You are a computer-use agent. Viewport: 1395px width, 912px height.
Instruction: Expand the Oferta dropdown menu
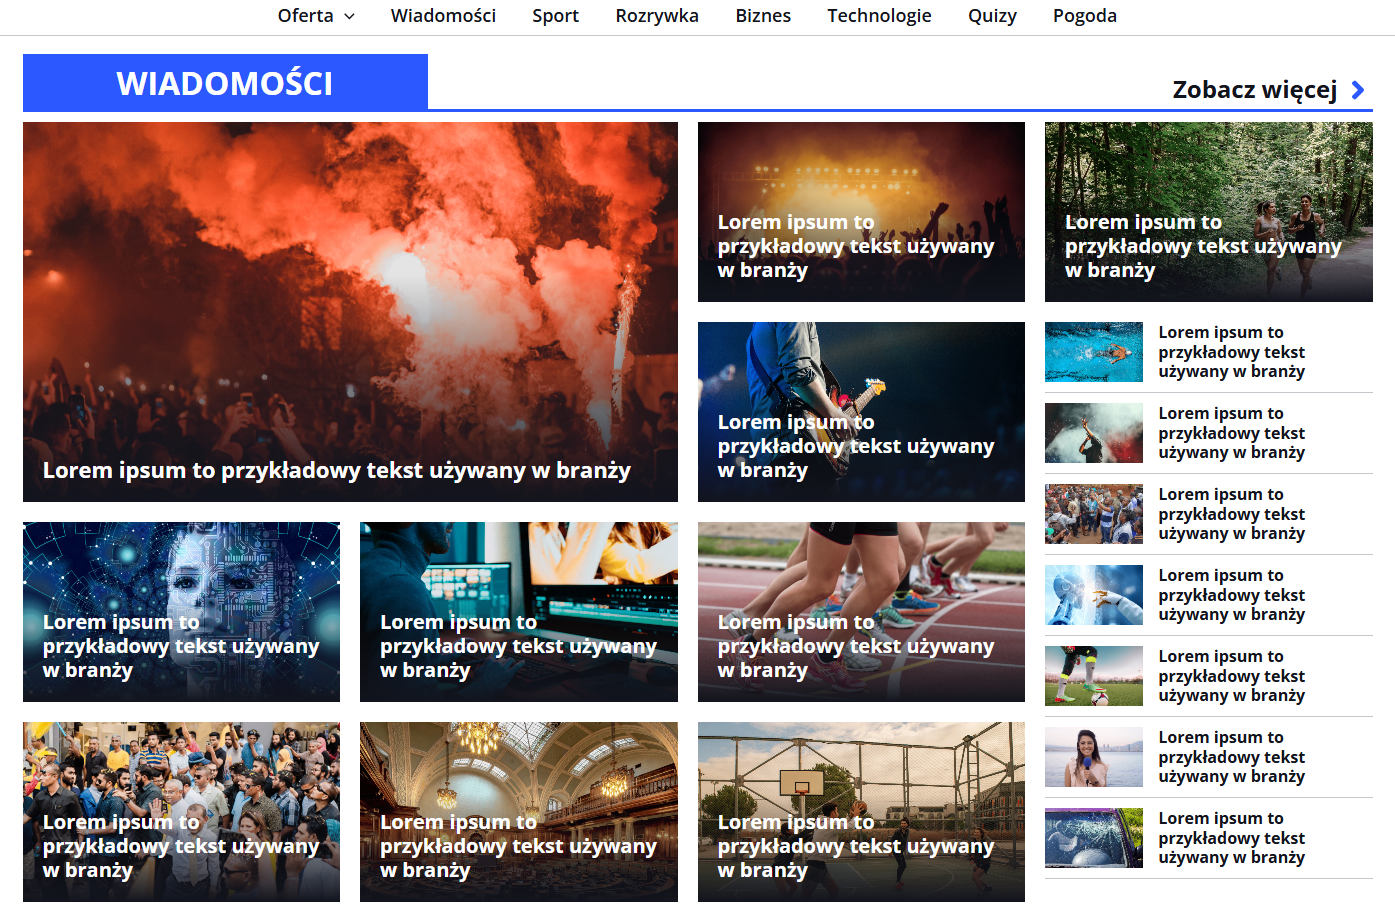click(315, 16)
